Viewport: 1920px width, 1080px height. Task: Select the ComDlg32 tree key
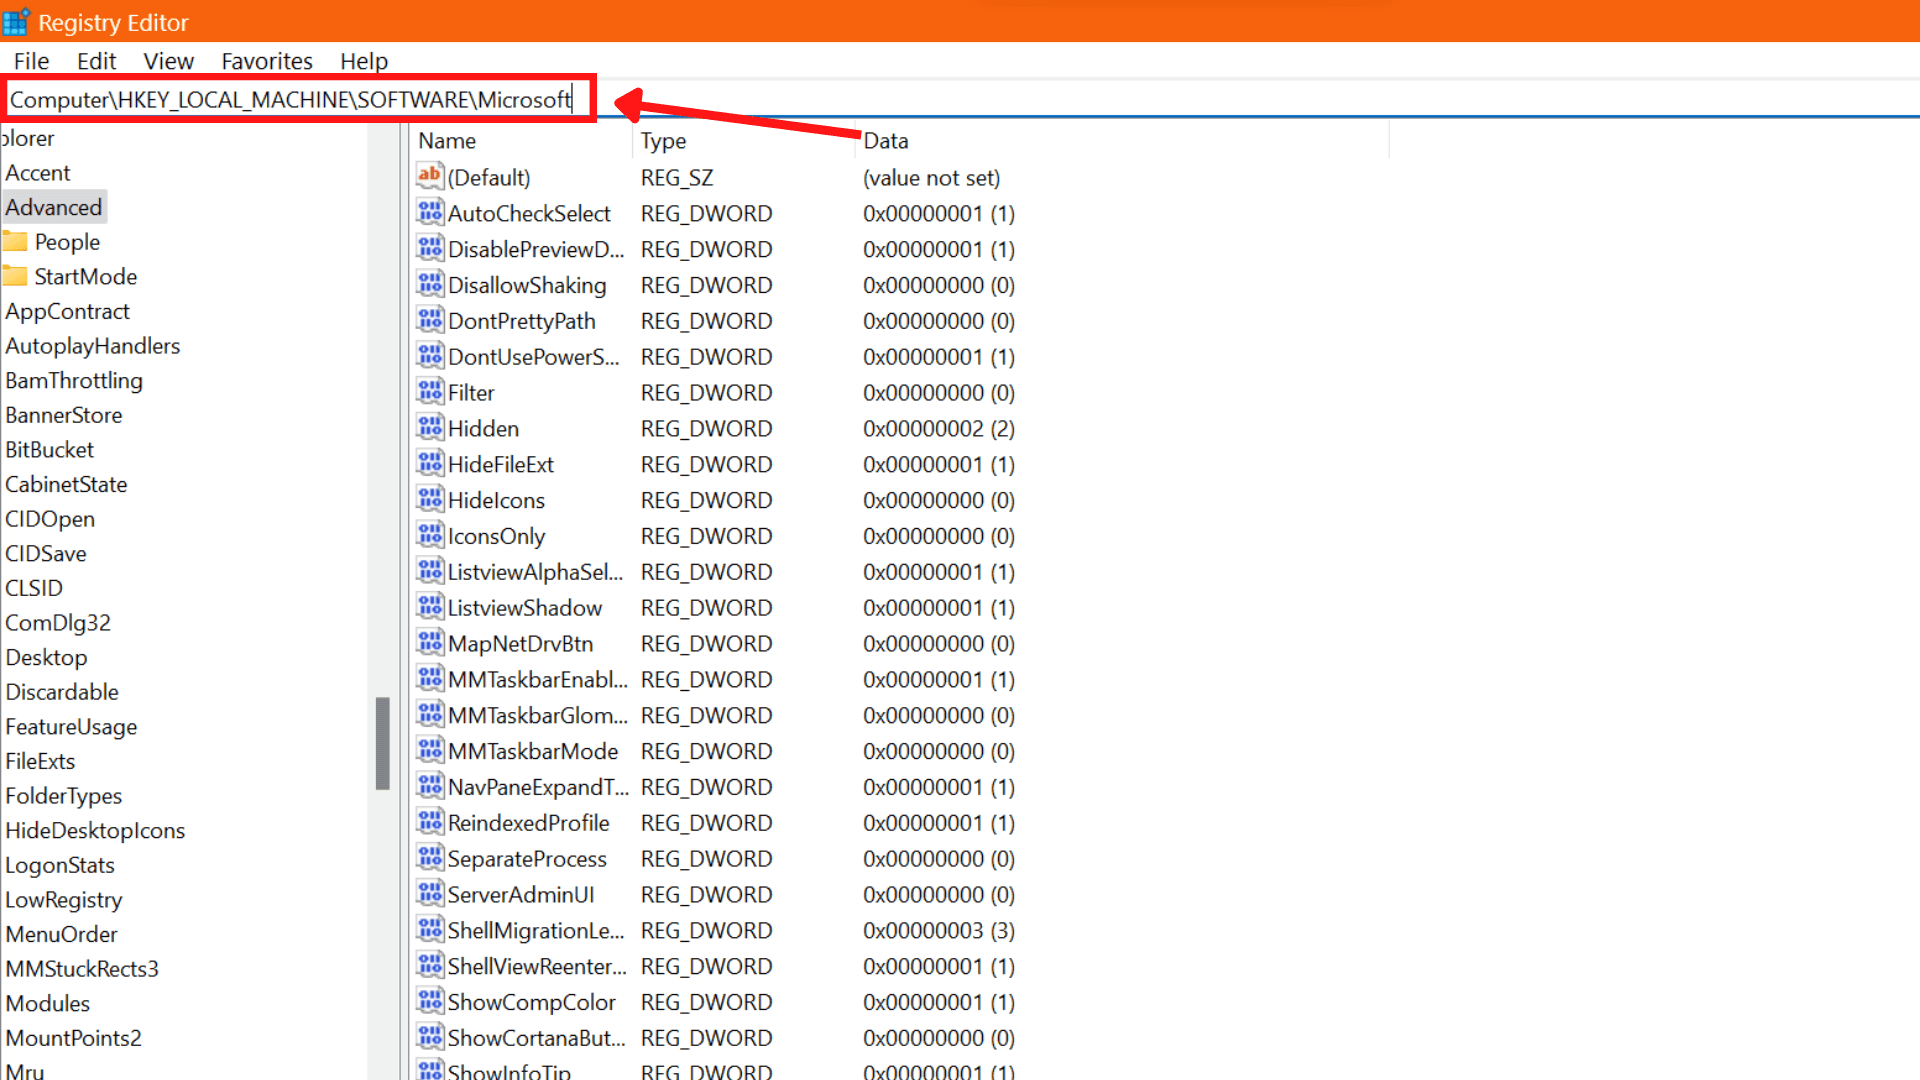click(x=58, y=623)
